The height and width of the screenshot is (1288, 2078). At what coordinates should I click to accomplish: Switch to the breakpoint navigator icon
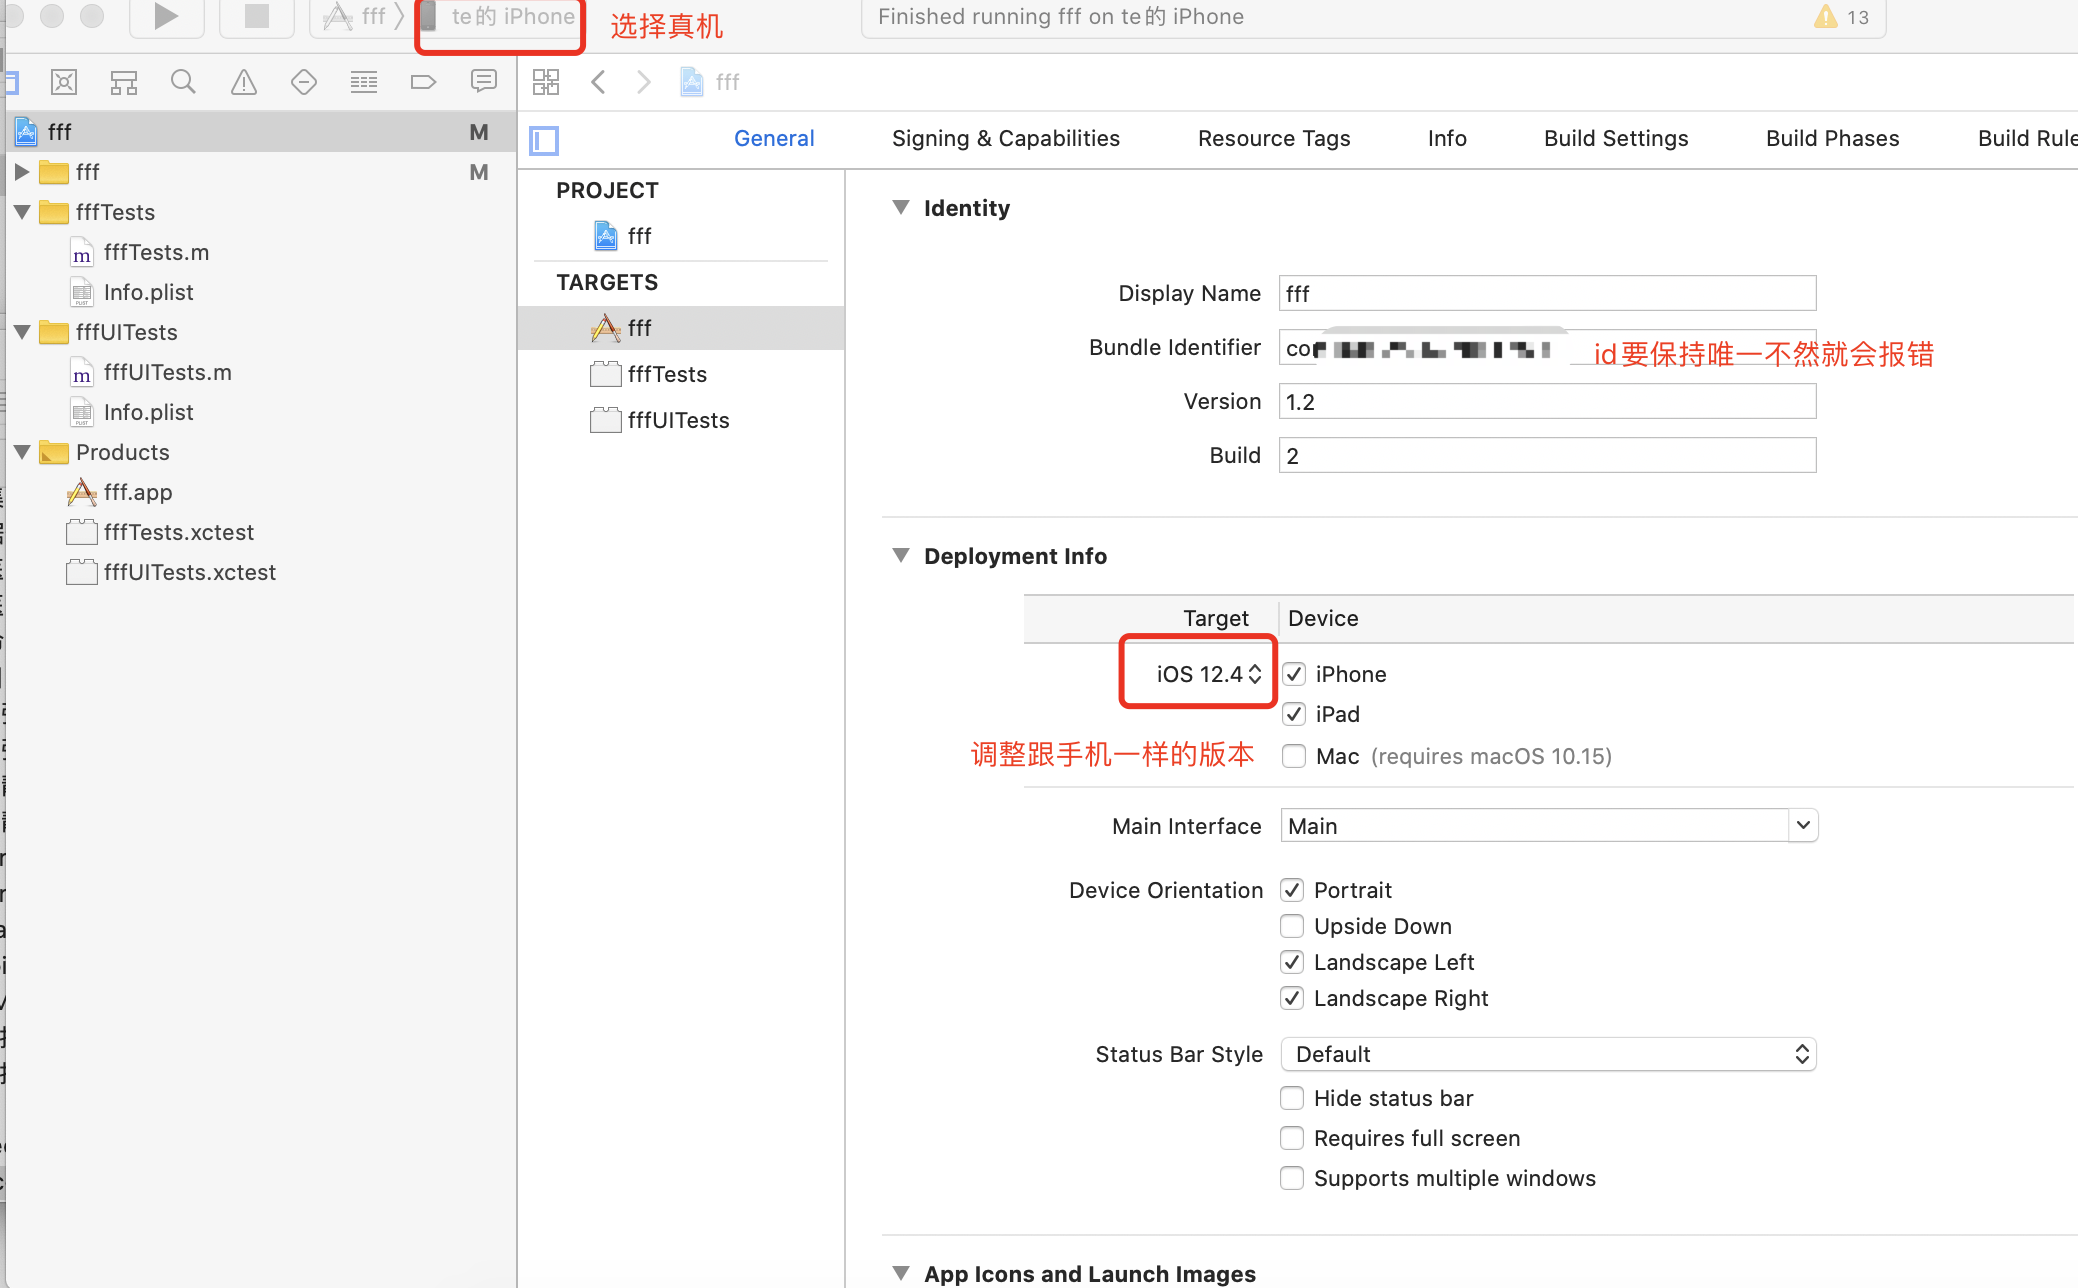pyautogui.click(x=423, y=82)
